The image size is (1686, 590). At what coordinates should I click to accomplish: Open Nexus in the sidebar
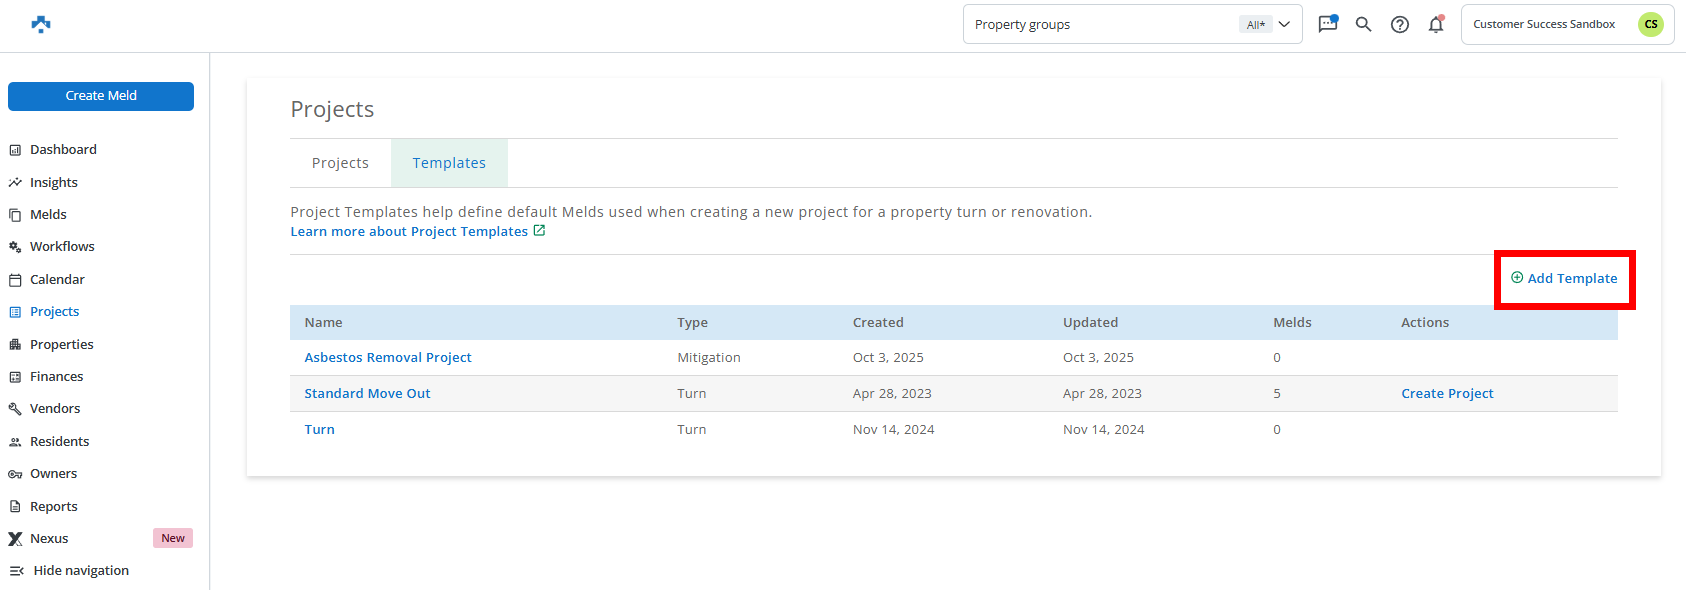(49, 538)
